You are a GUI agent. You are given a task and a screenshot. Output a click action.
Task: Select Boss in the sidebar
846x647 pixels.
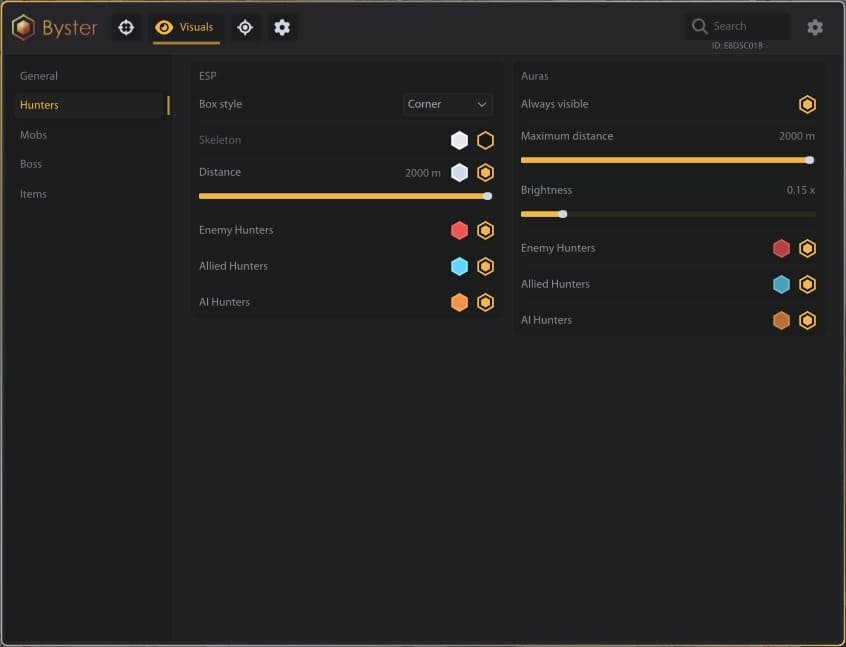click(31, 164)
